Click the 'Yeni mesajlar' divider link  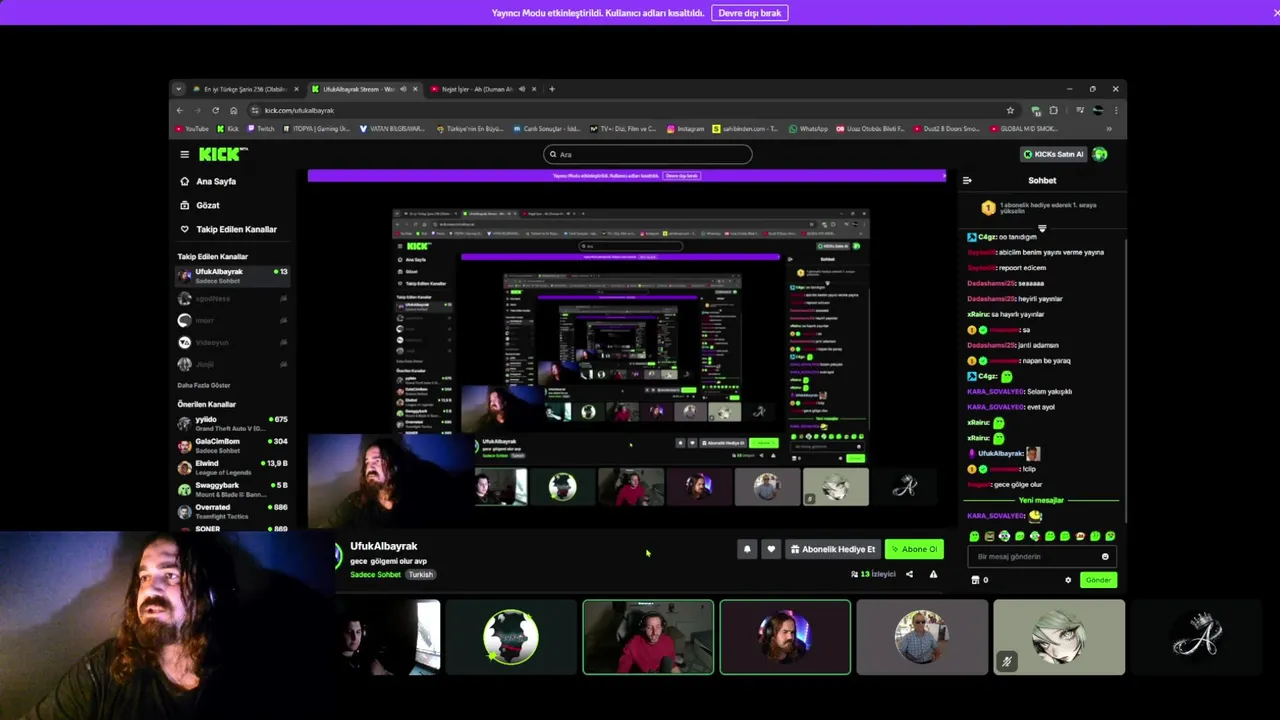(x=1041, y=500)
